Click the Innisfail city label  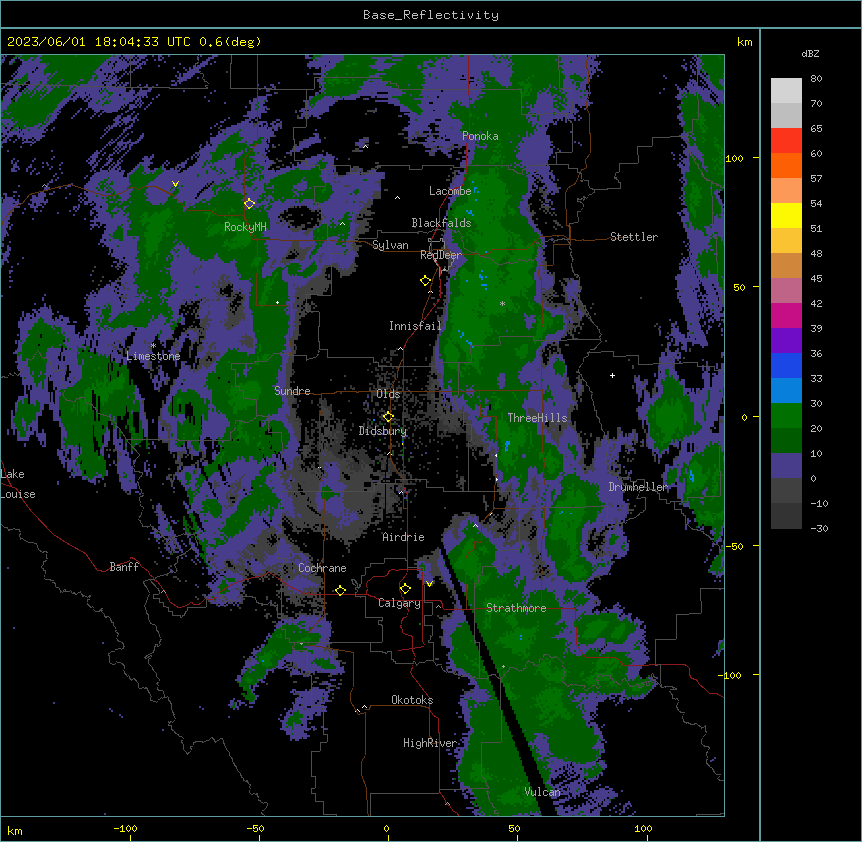tap(415, 326)
